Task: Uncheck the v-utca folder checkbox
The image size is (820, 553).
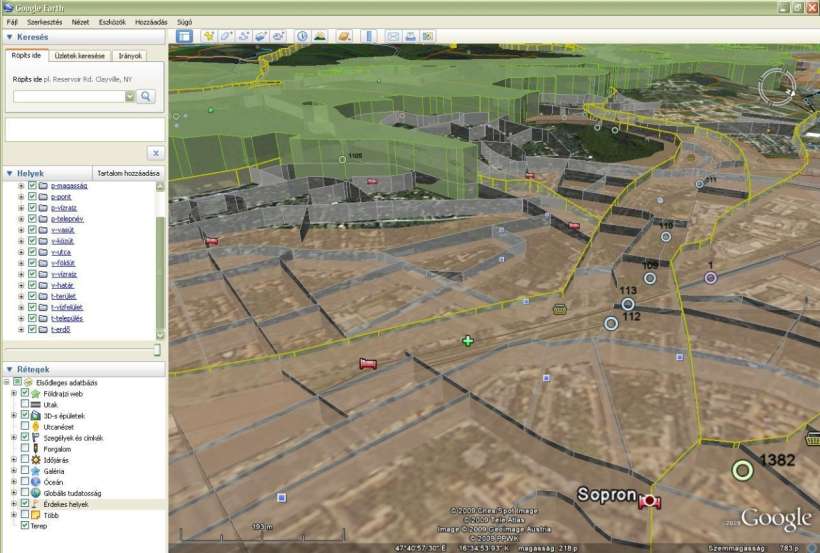Action: pos(32,252)
